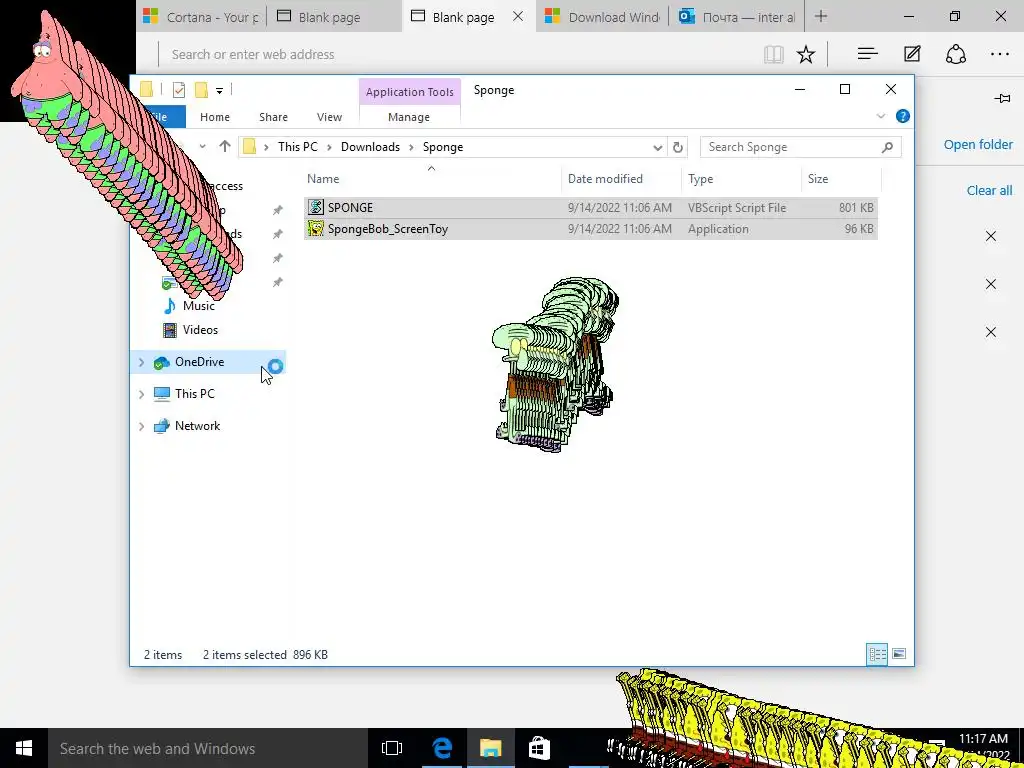Select the SpongeBob_ScreenToy application icon

point(316,229)
